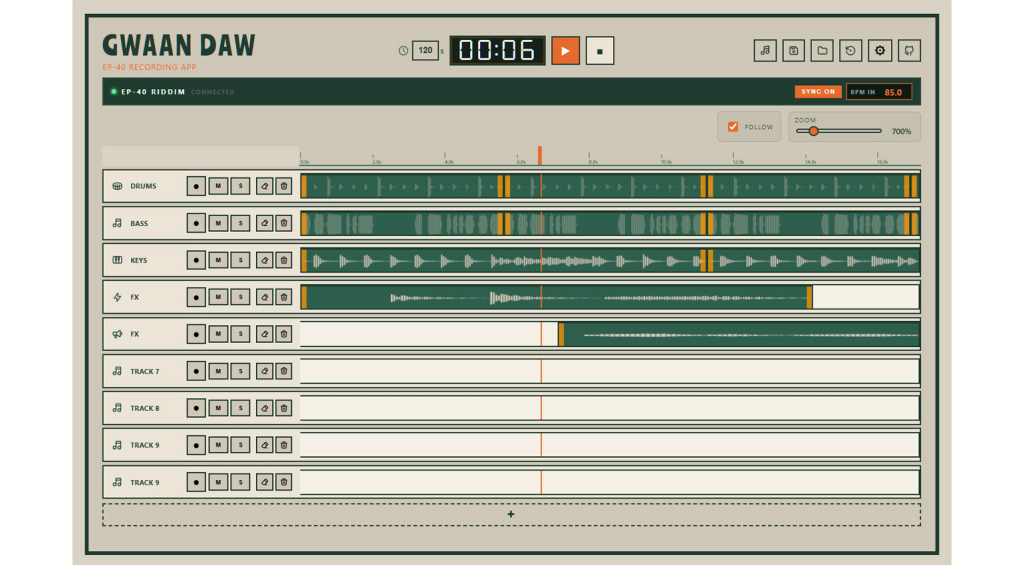Image resolution: width=1024 pixels, height=565 pixels.
Task: Clear the BASS track with eraser icon
Action: (264, 223)
